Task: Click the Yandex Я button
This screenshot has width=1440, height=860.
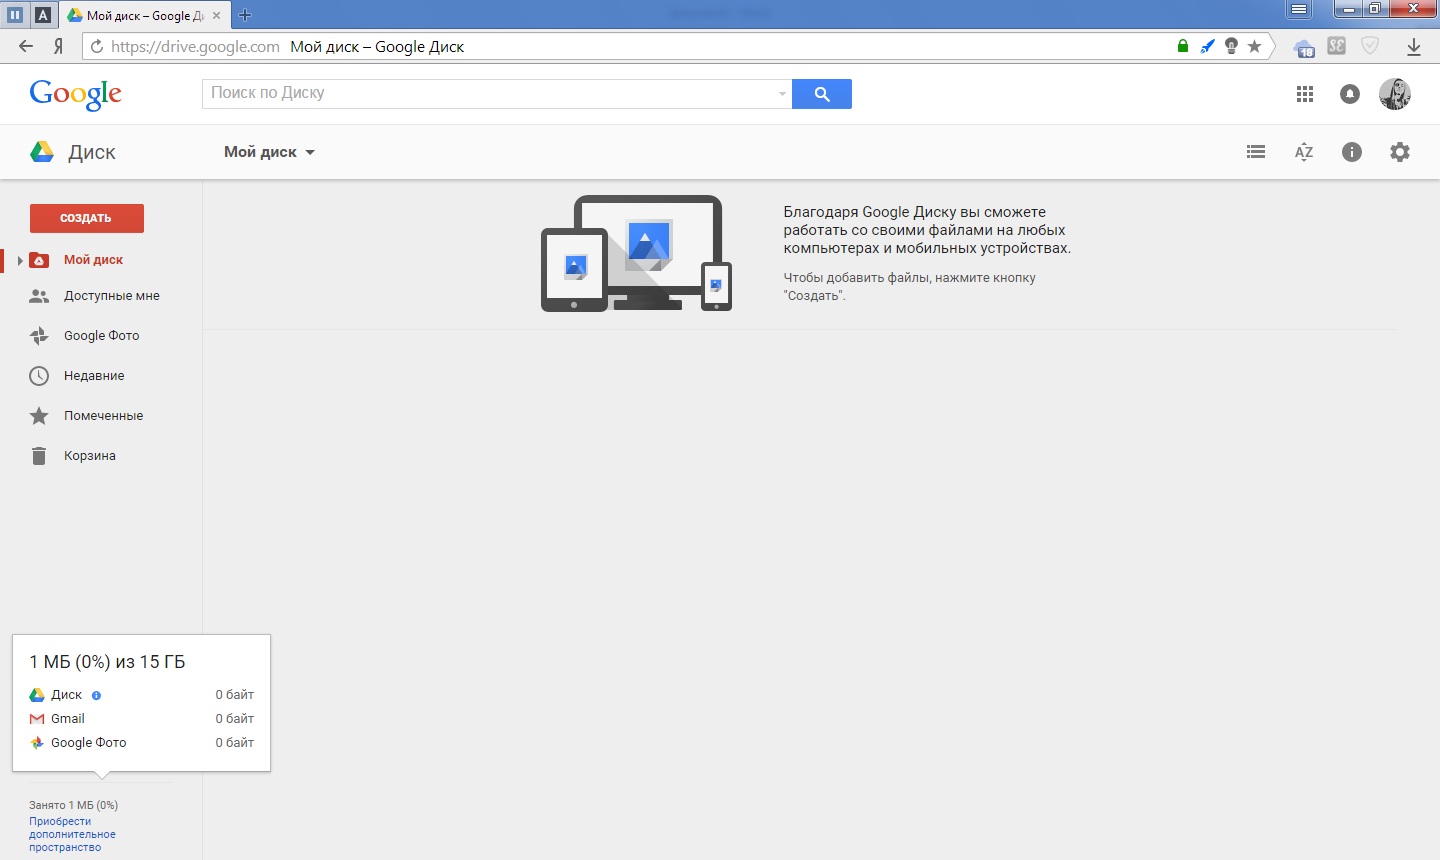Action: (x=59, y=46)
